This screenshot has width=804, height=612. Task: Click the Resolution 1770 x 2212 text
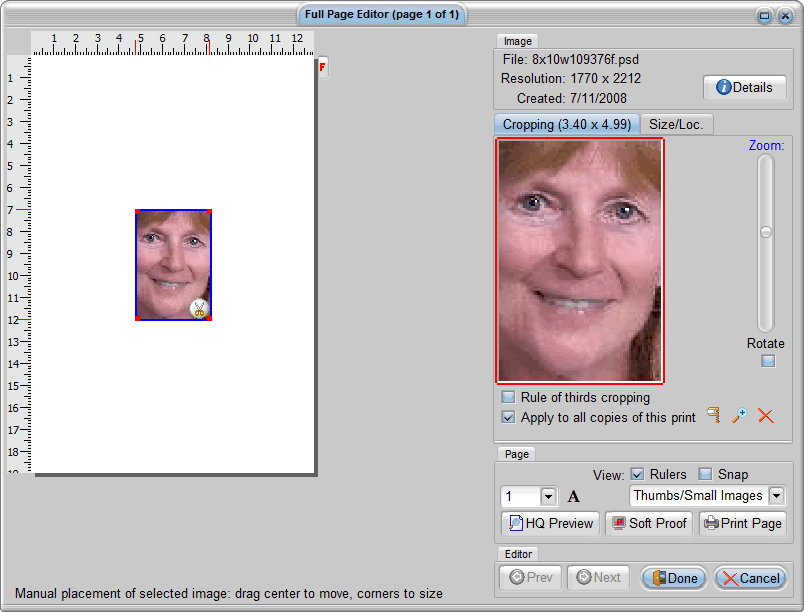click(x=571, y=78)
